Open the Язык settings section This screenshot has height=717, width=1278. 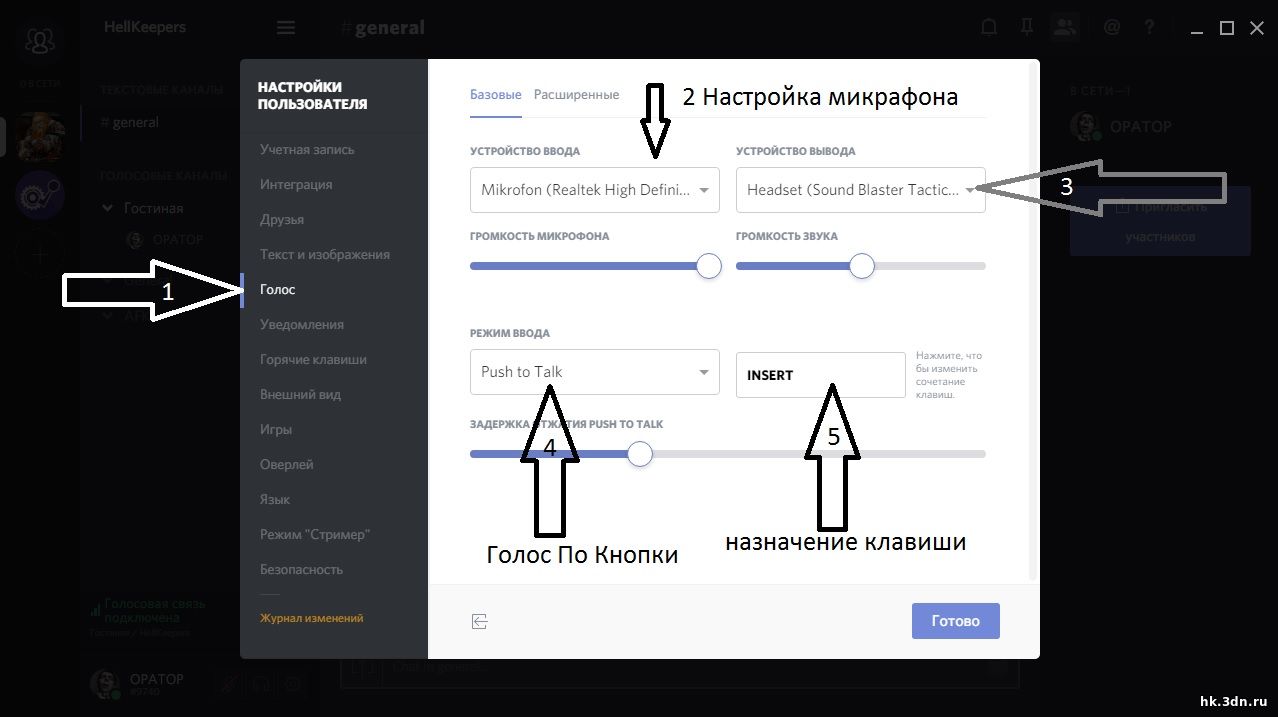click(275, 500)
